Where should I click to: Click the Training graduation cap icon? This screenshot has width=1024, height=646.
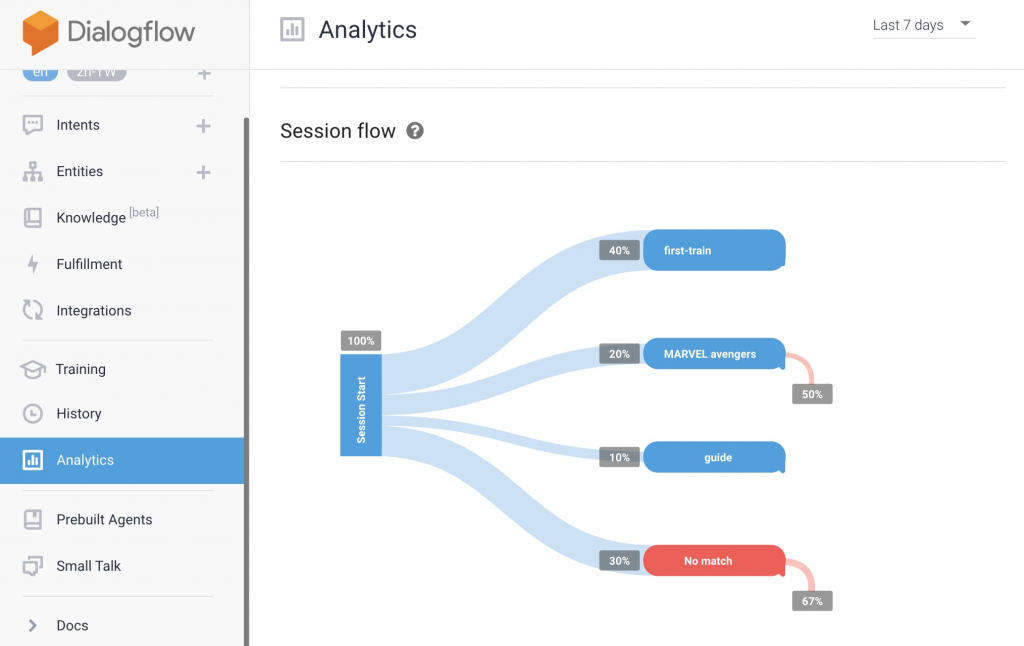pos(33,369)
